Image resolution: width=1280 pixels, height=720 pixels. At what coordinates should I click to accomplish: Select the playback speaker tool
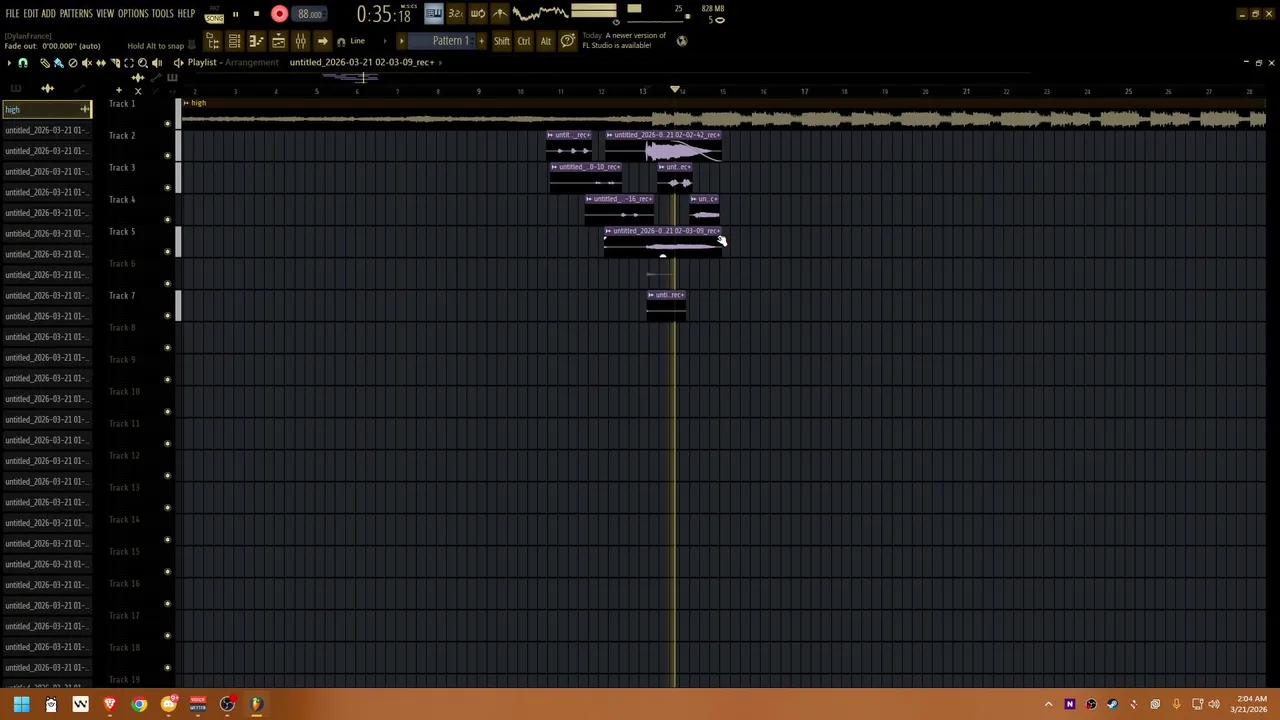click(156, 62)
